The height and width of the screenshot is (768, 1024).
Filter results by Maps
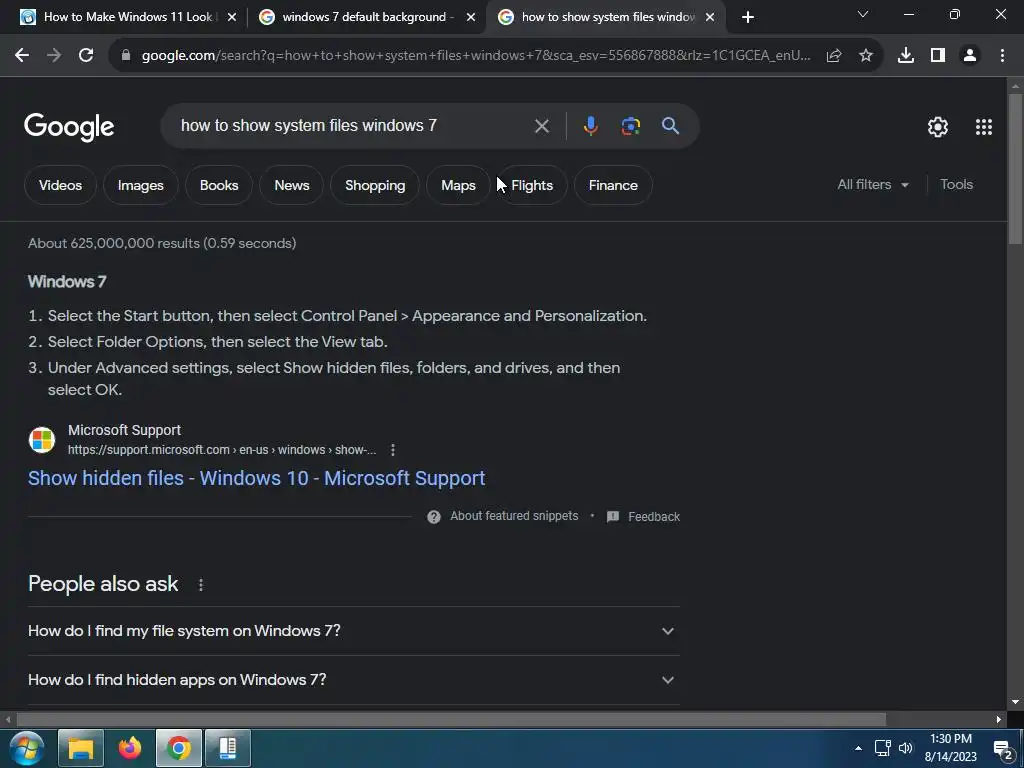[x=458, y=185]
